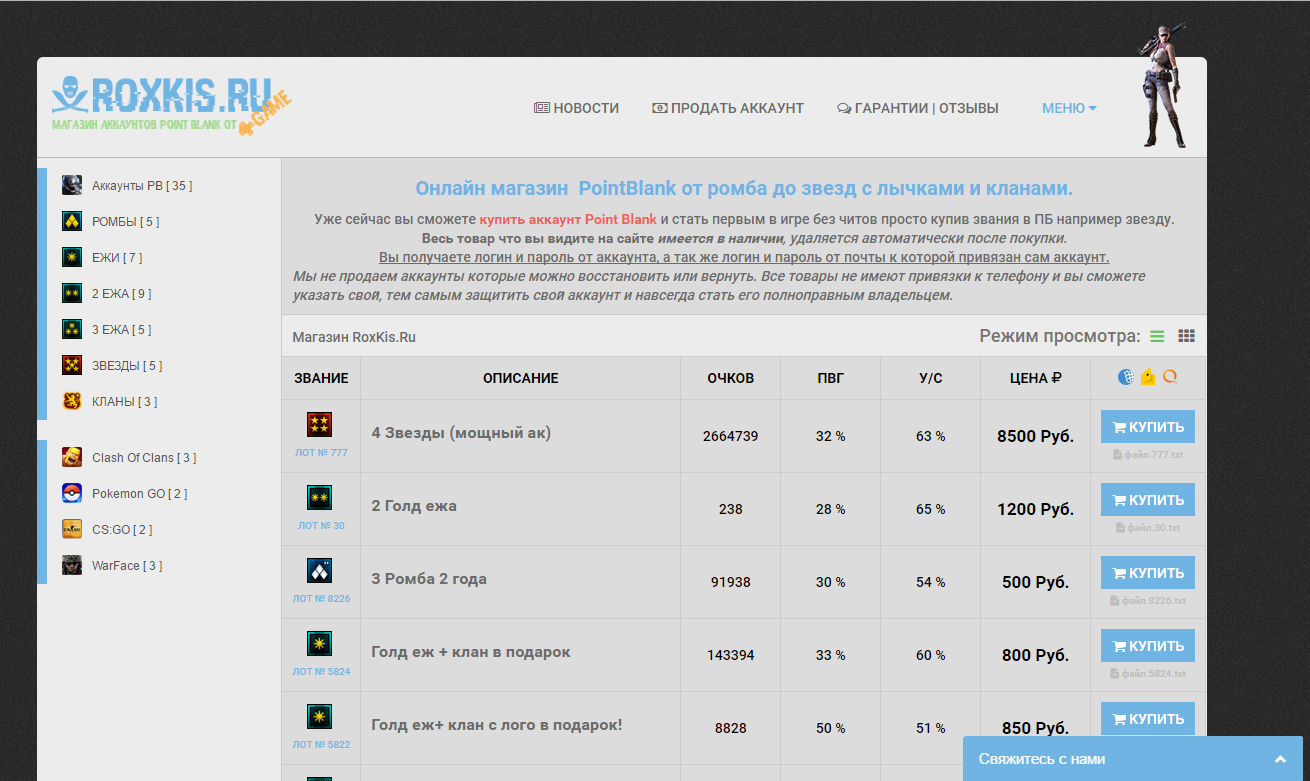Click the РОМБЫ rank icon in sidebar
Image resolution: width=1310 pixels, height=781 pixels.
pyautogui.click(x=72, y=221)
